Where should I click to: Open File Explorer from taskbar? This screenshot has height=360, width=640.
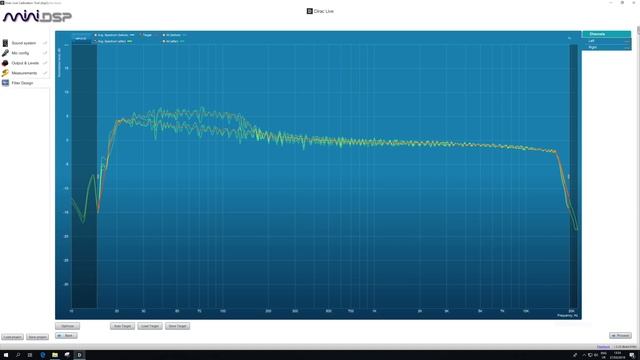55,355
